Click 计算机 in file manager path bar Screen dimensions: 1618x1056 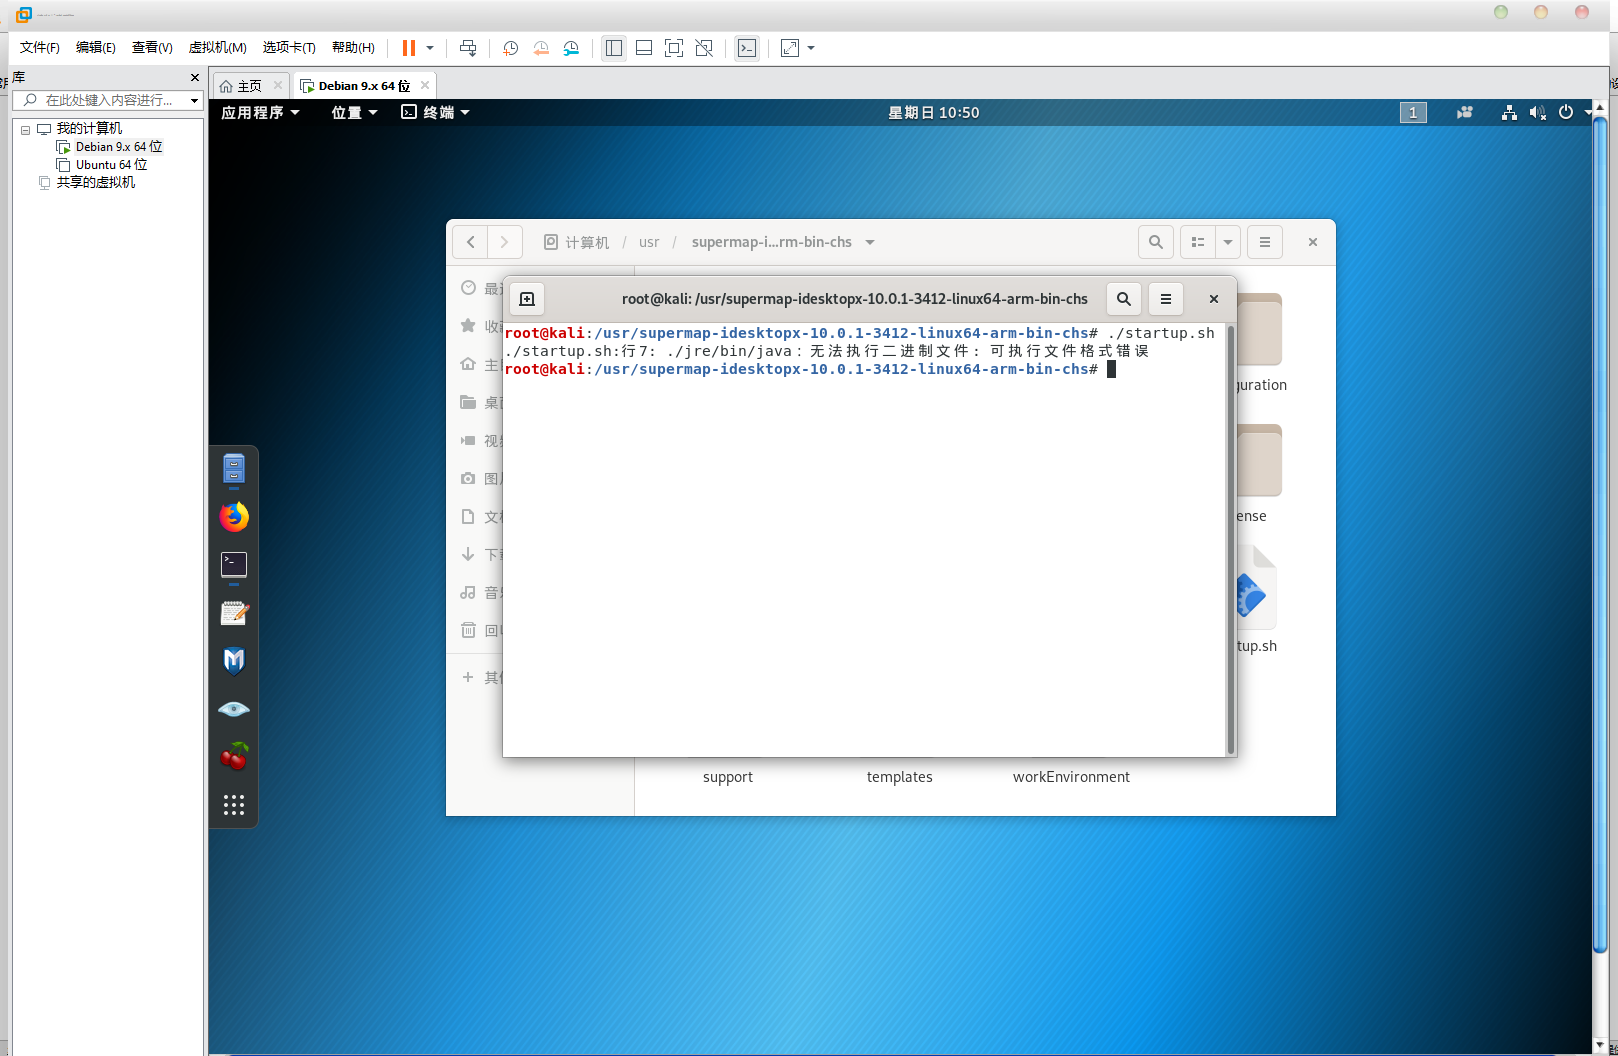tap(576, 242)
